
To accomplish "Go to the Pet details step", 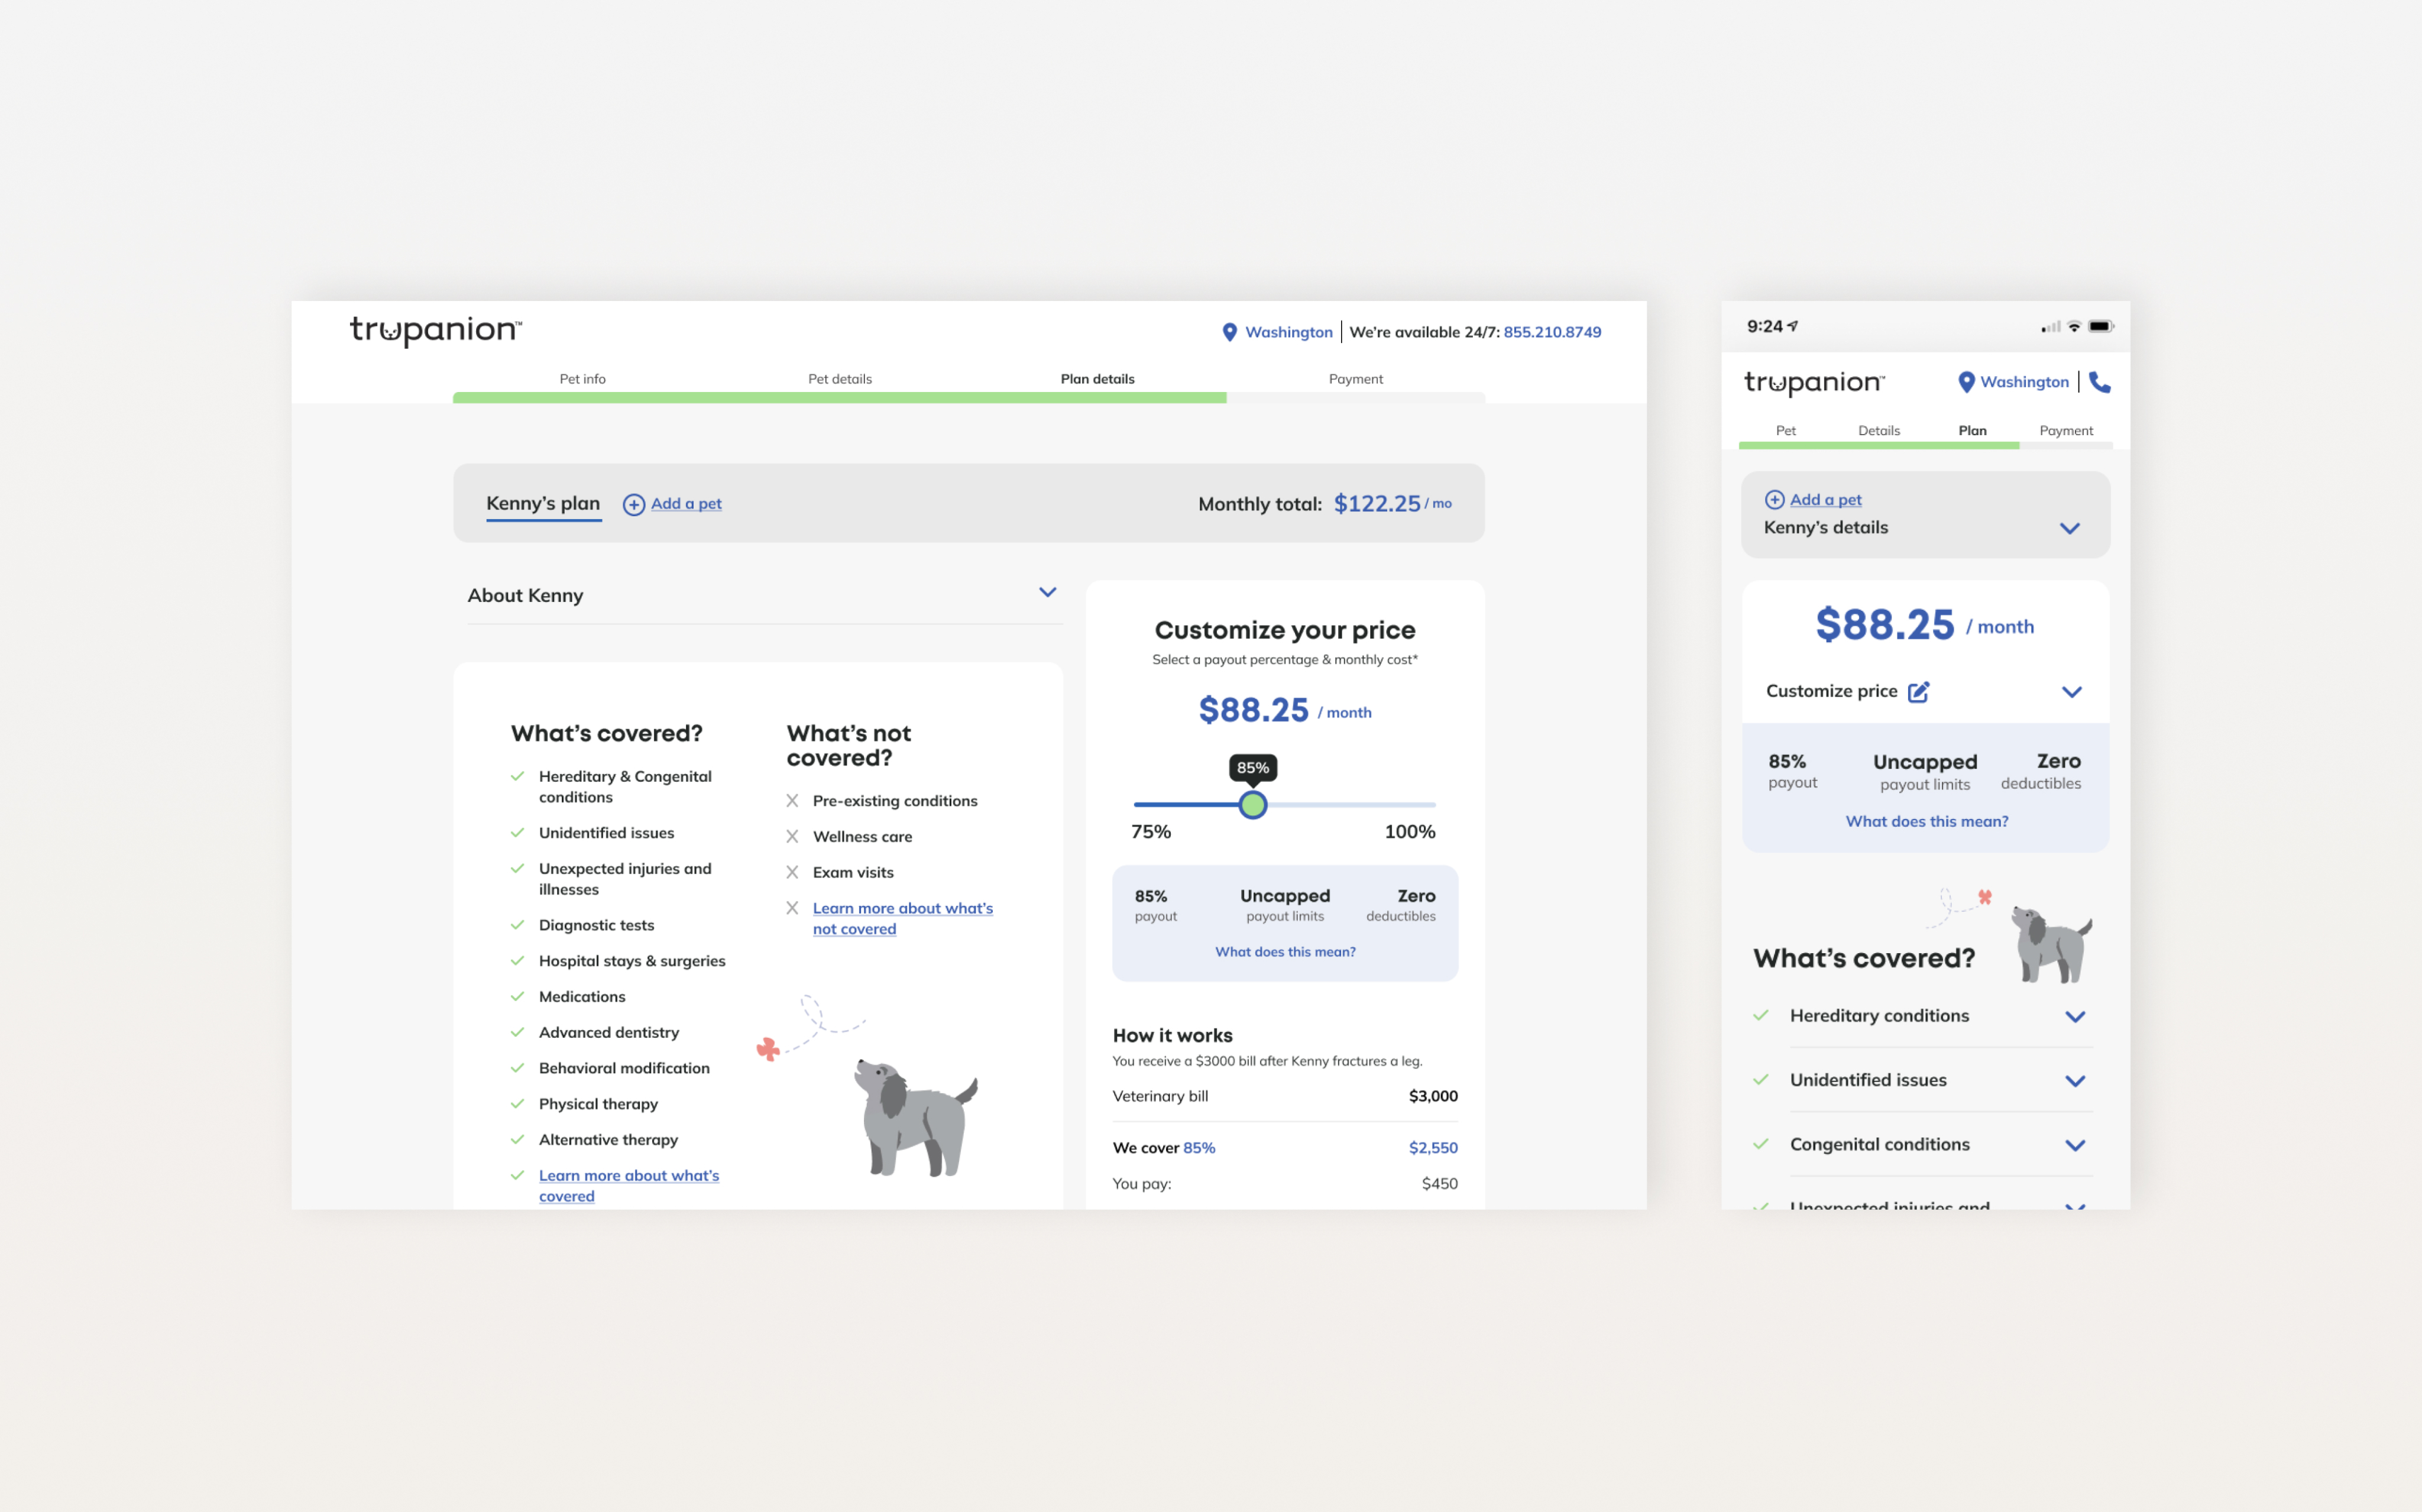I will [840, 379].
